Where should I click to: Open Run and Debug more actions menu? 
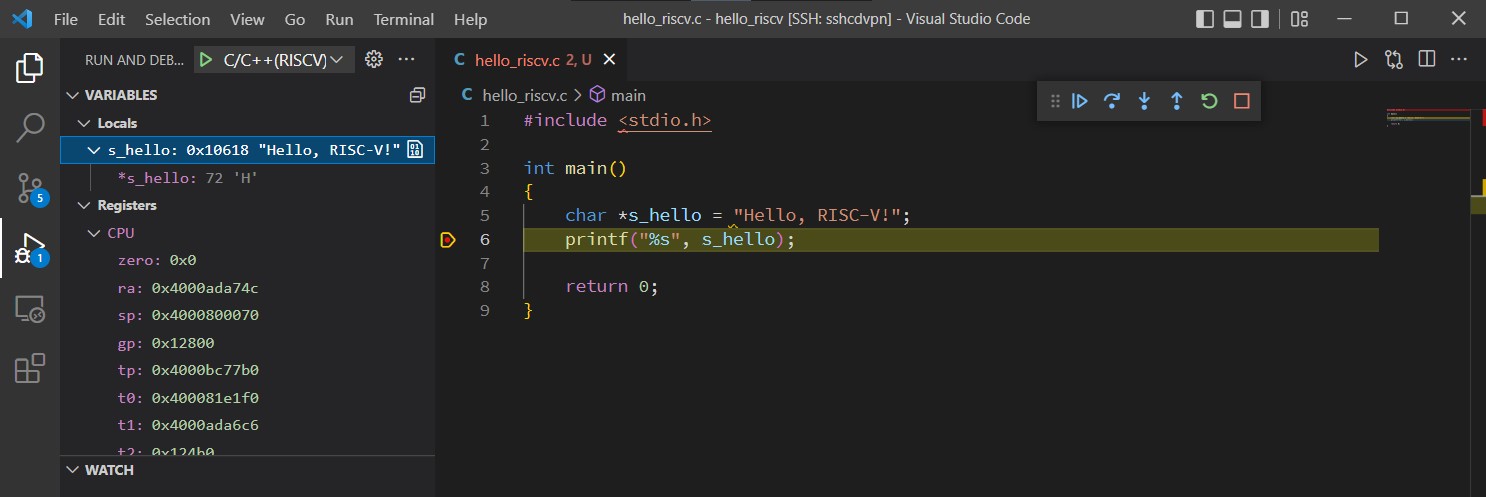406,60
